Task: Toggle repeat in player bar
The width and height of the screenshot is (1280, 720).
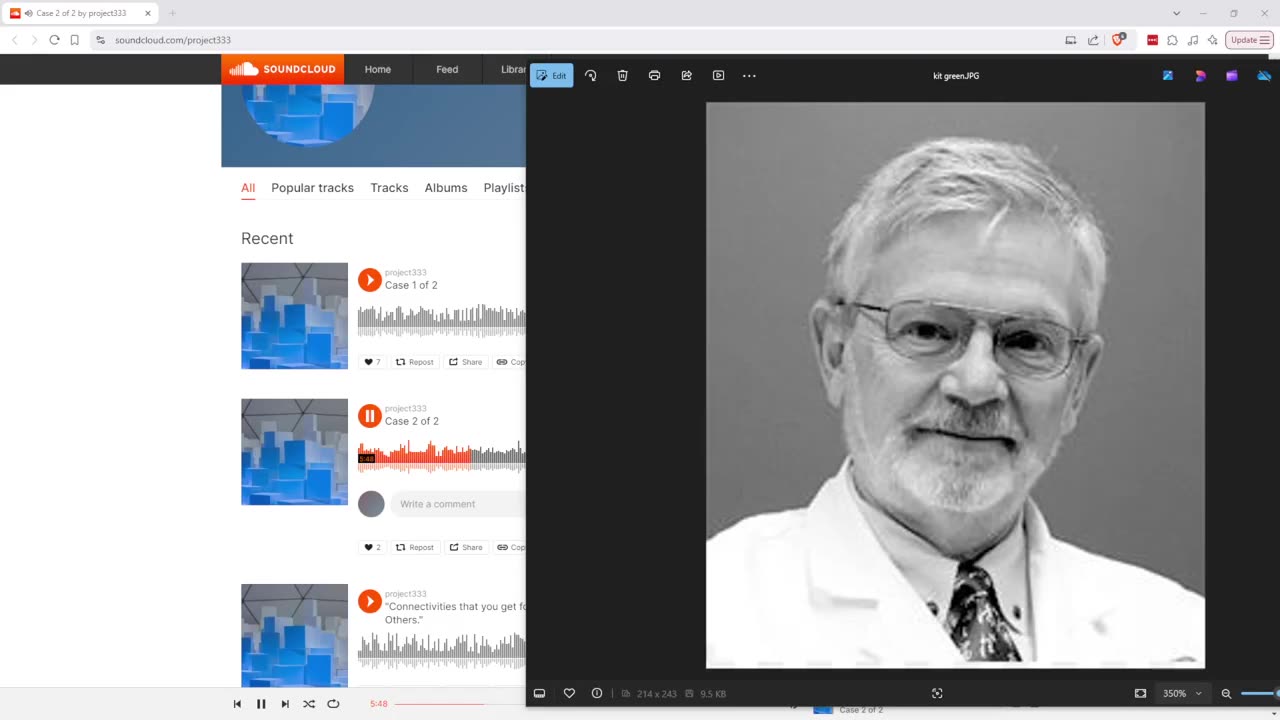Action: 333,704
